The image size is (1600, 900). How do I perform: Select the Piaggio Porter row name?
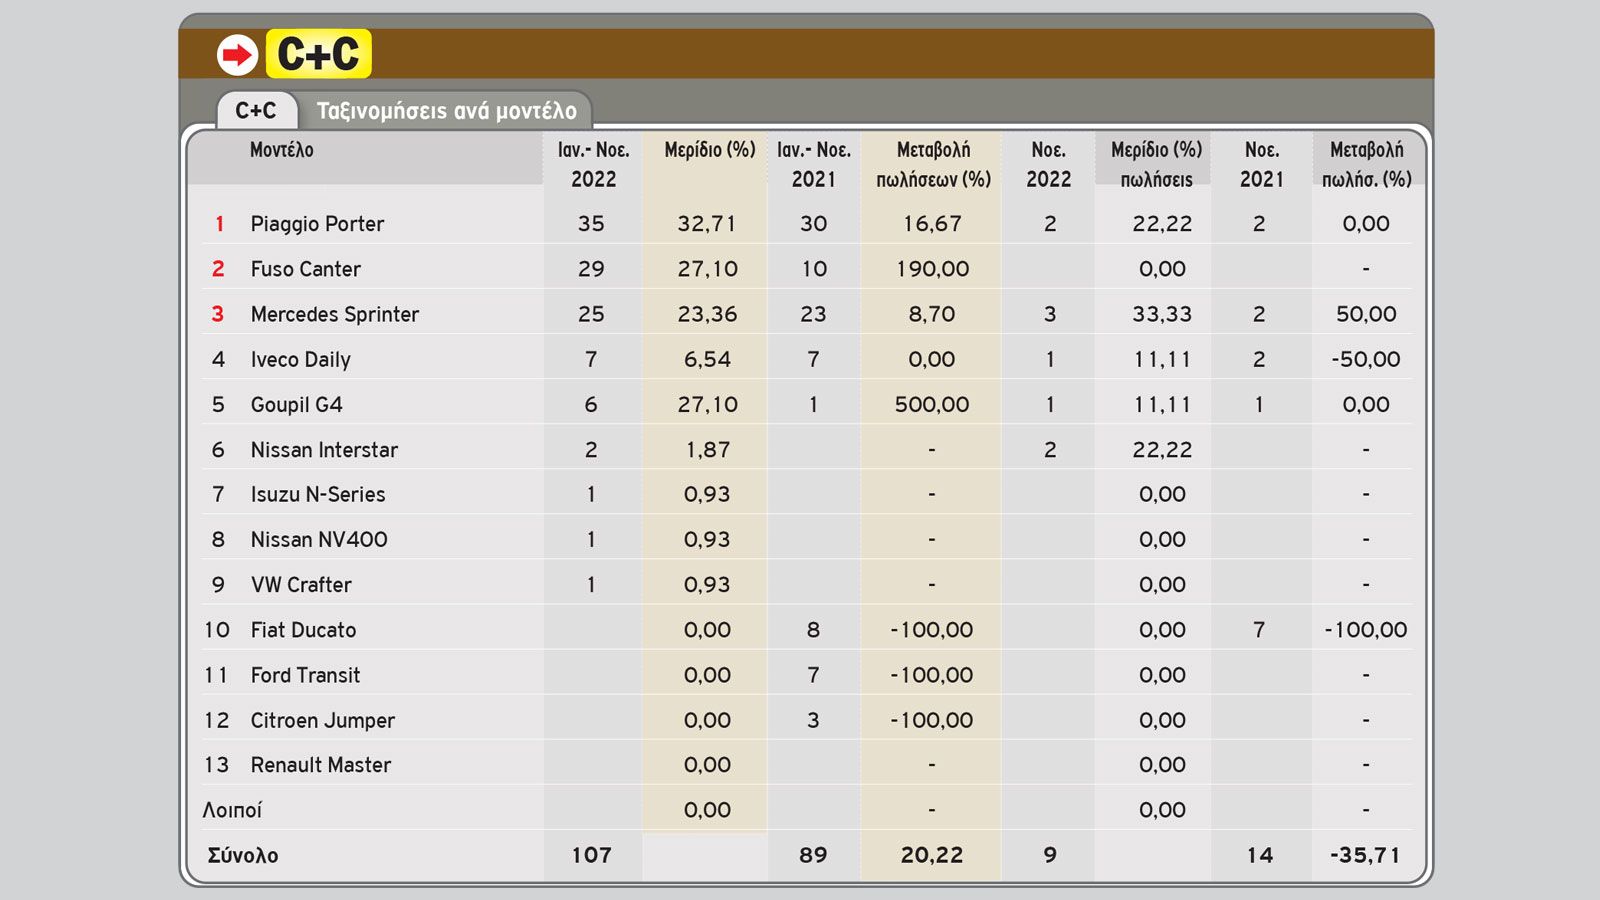[x=317, y=224]
